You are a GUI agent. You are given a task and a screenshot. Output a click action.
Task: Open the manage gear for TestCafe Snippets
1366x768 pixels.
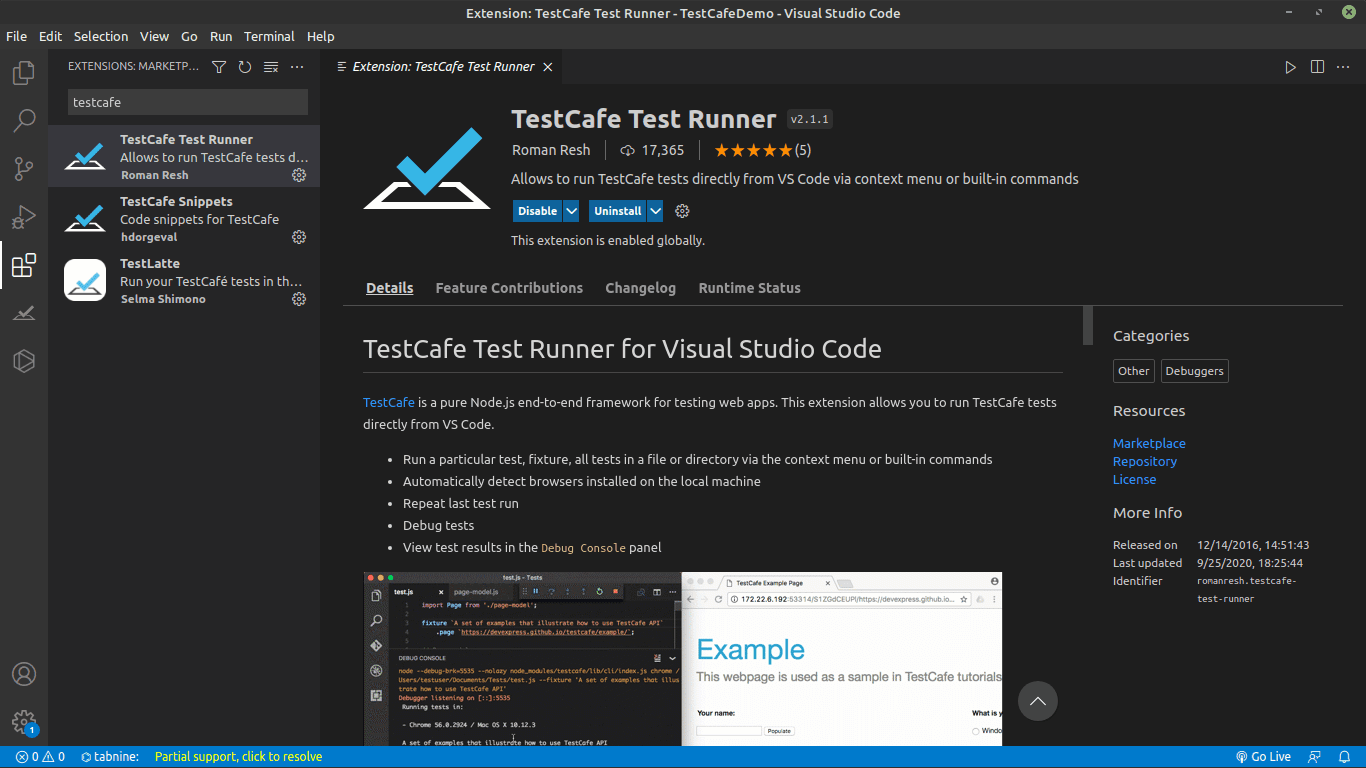pos(298,237)
